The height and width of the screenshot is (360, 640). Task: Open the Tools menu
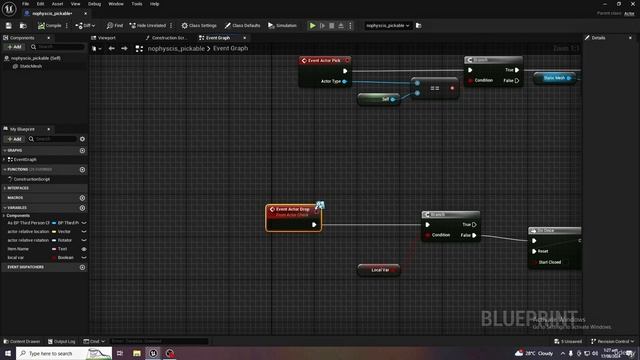coord(137,4)
